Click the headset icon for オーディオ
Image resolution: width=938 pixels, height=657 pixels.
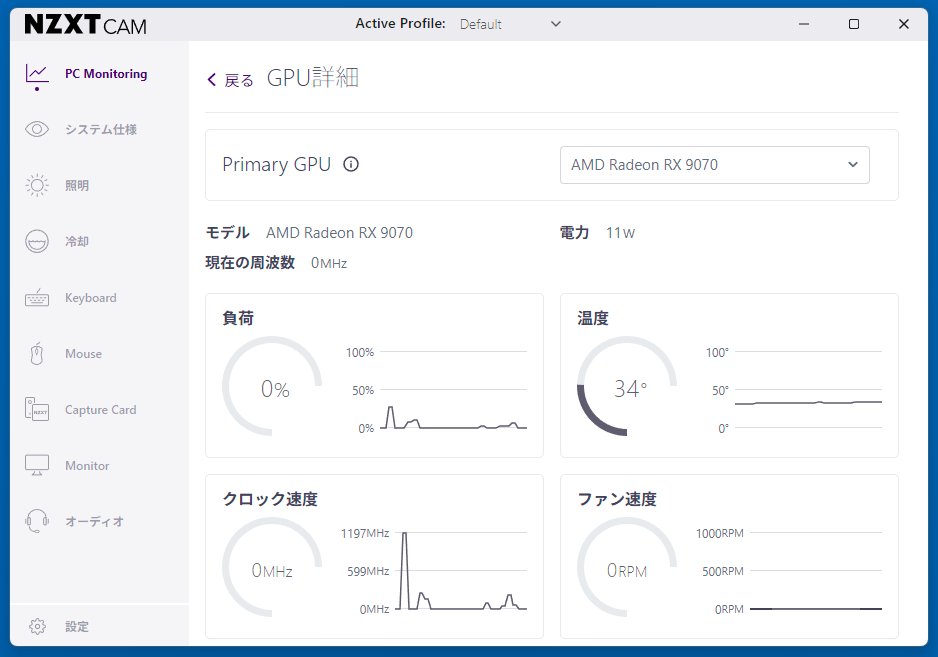tap(37, 521)
